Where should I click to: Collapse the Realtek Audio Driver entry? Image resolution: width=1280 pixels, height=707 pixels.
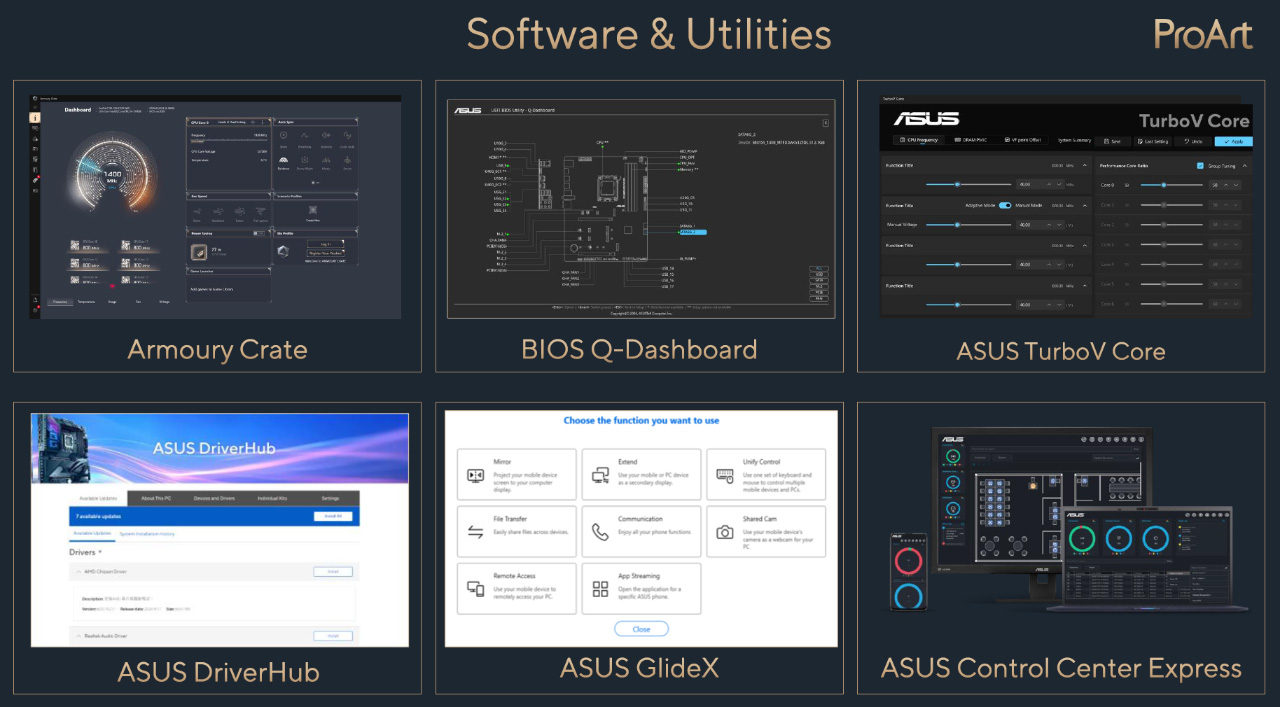point(78,636)
